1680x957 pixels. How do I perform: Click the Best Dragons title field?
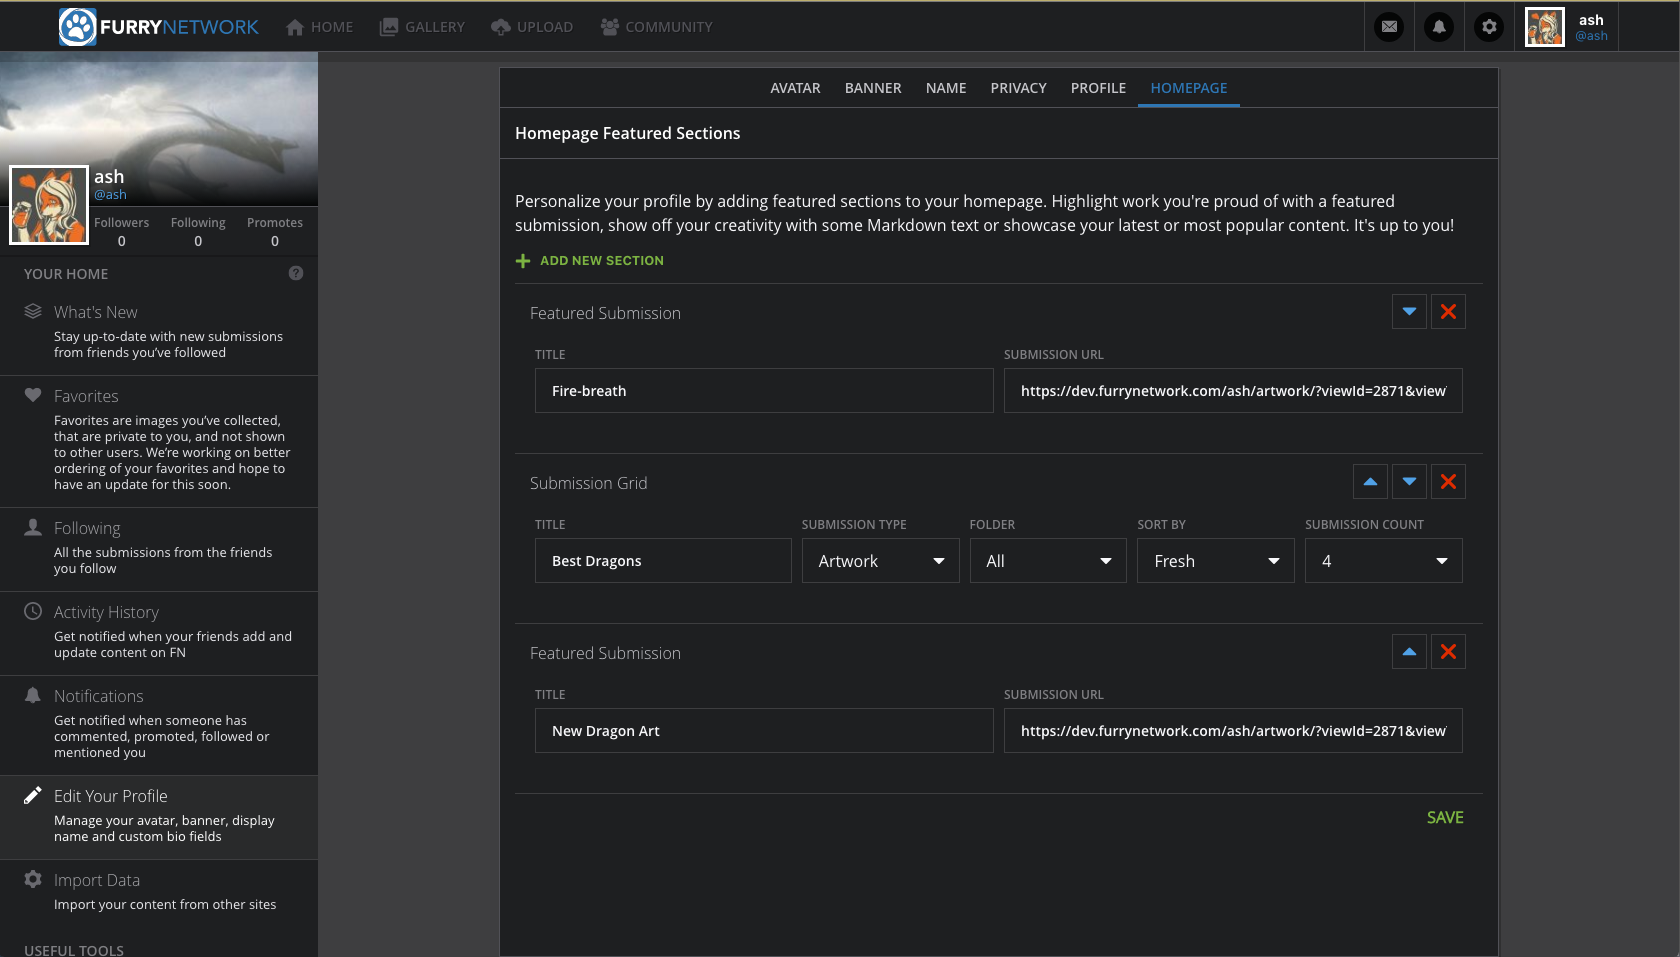tap(663, 561)
